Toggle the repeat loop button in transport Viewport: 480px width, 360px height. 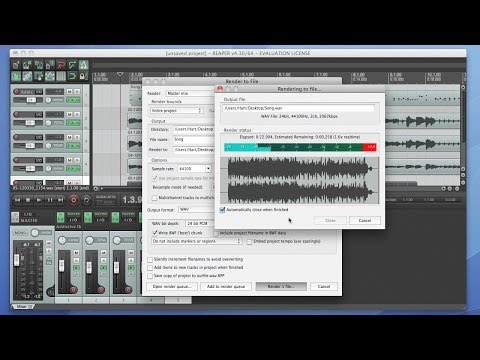[86, 200]
